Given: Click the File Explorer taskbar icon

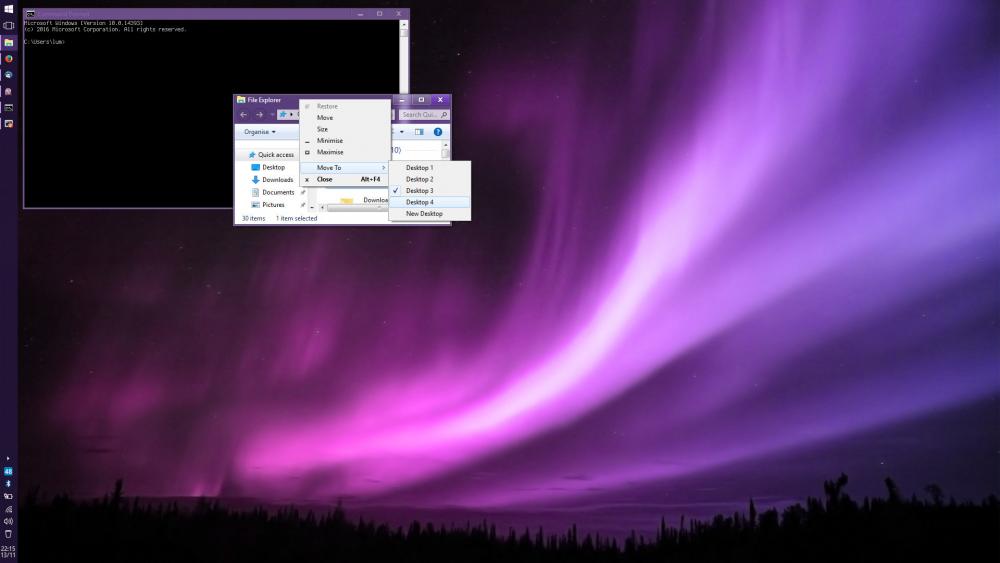Looking at the screenshot, I should 8,42.
